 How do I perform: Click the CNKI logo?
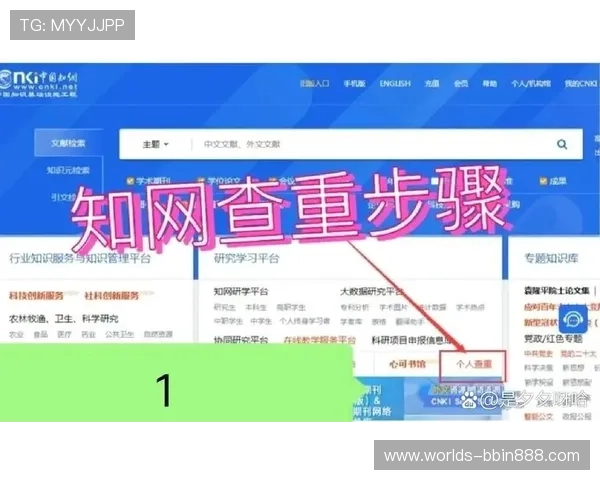[38, 83]
